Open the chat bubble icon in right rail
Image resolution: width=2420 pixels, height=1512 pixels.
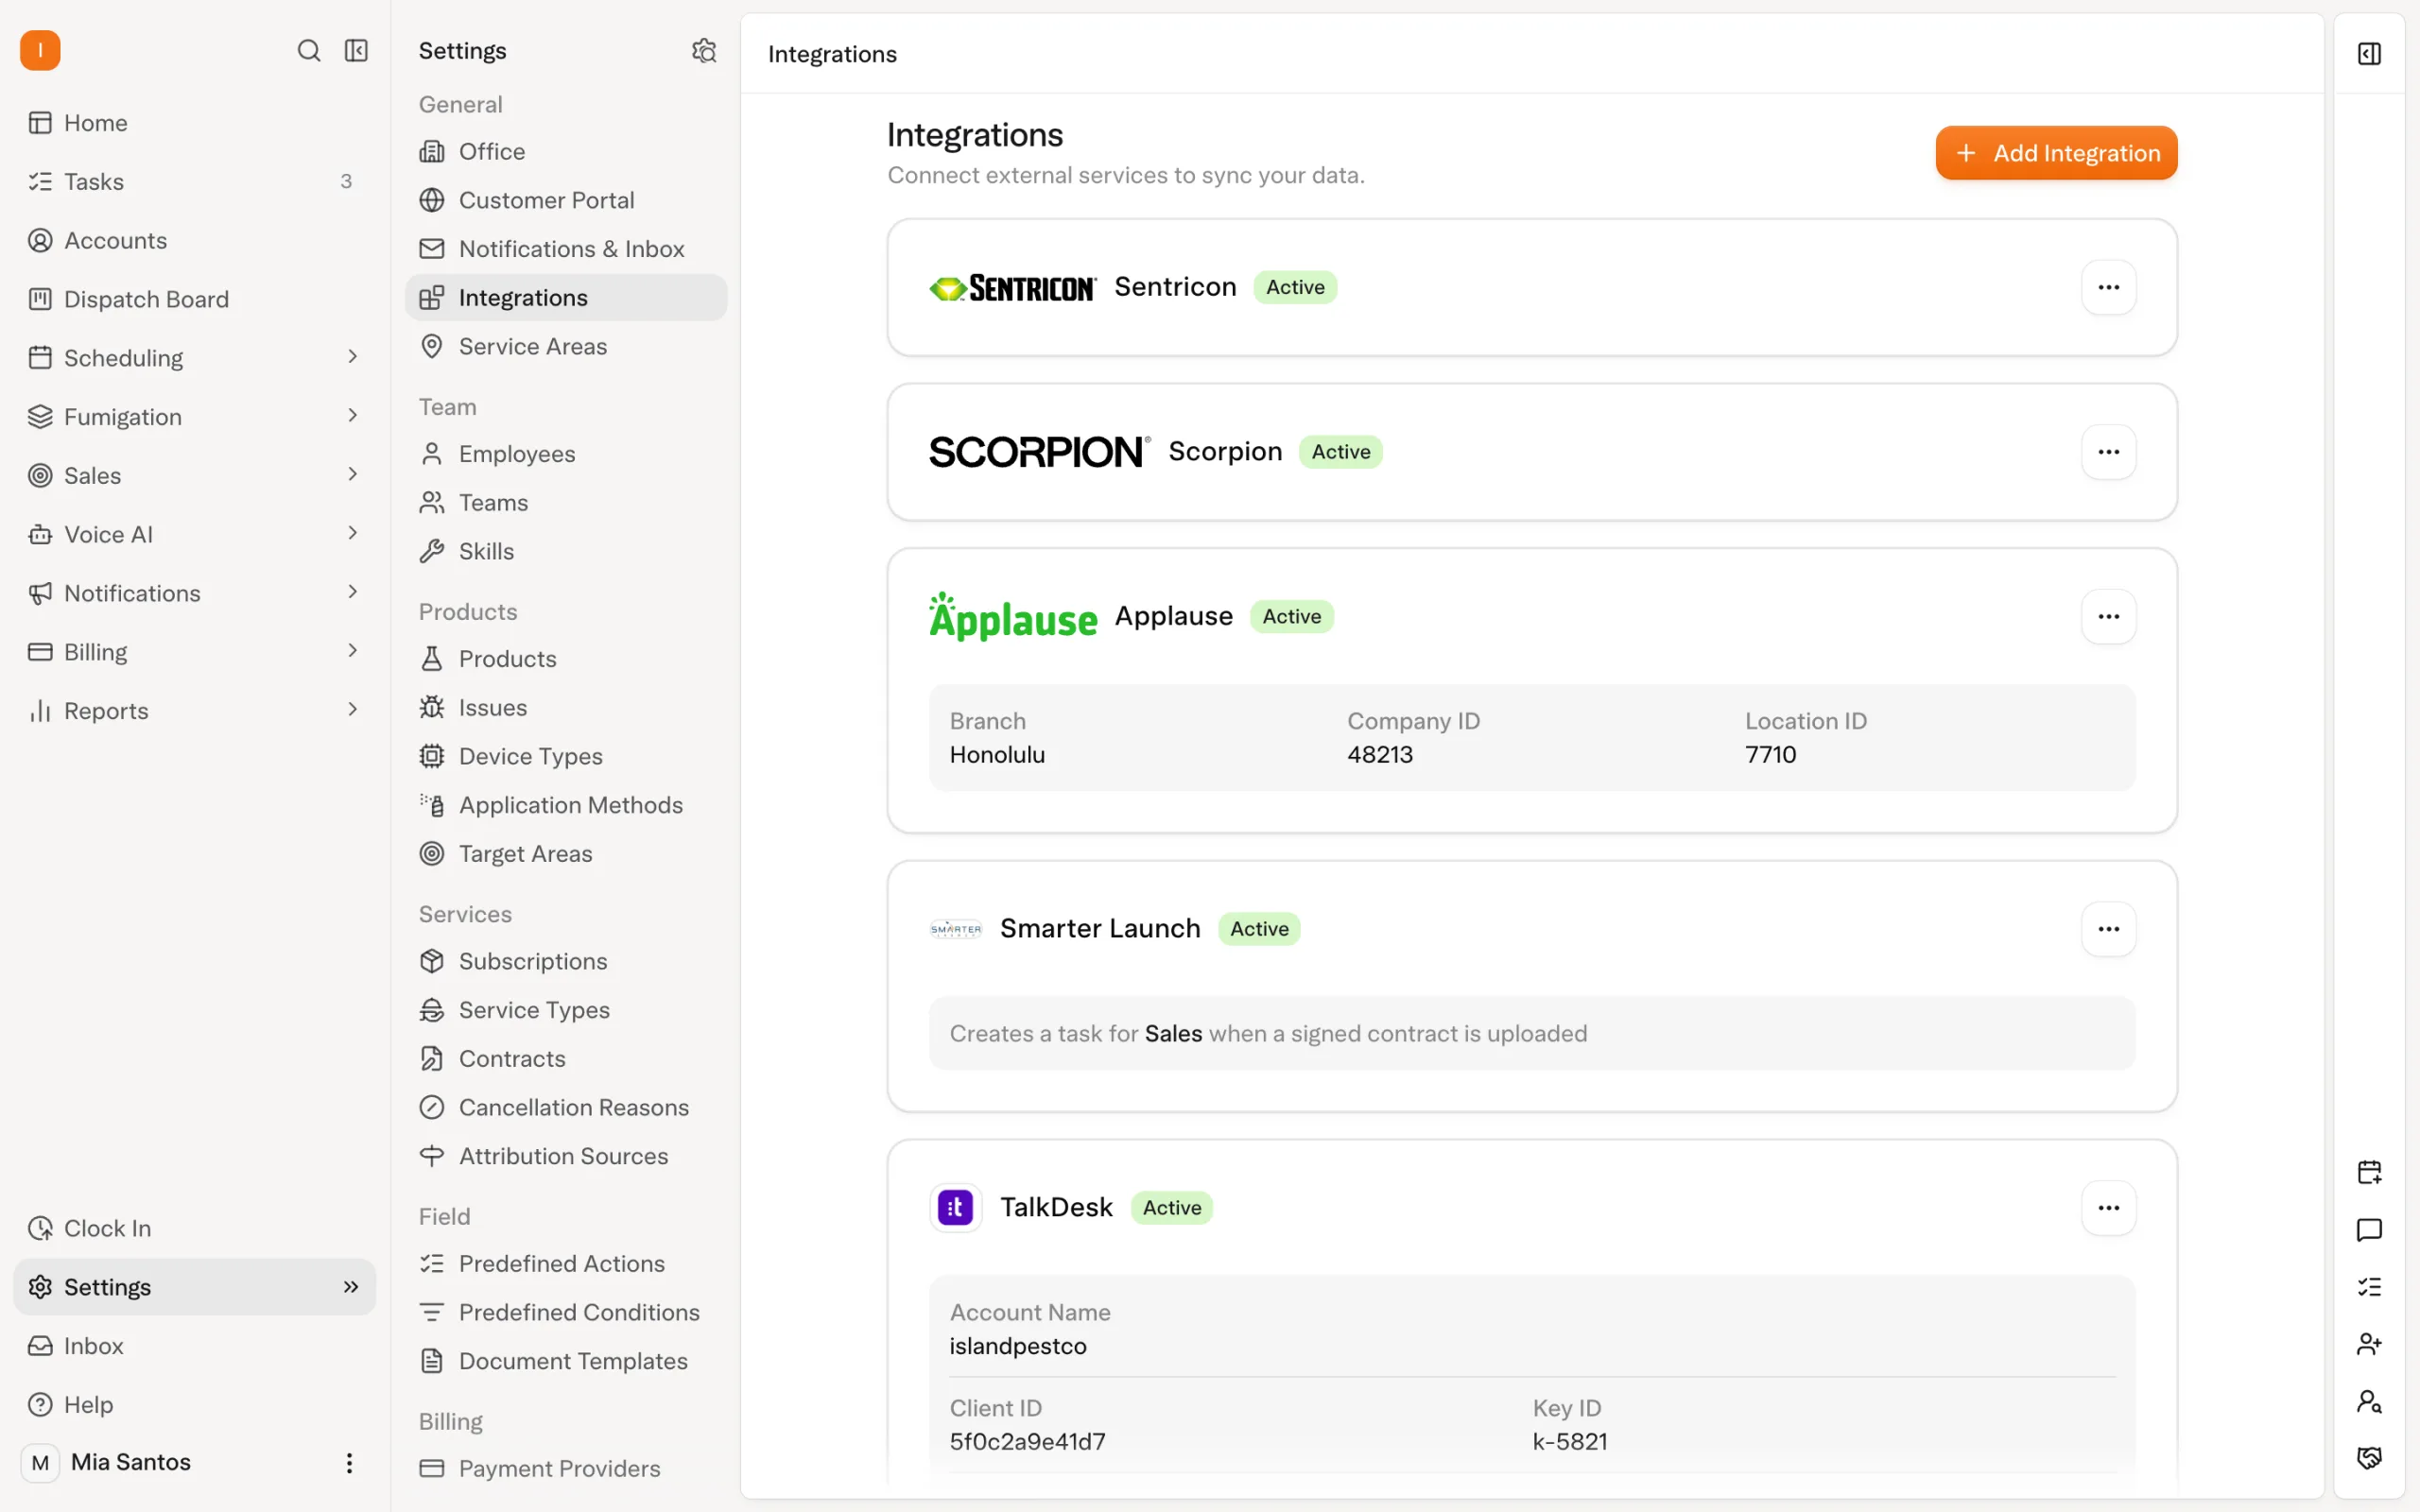click(2369, 1229)
